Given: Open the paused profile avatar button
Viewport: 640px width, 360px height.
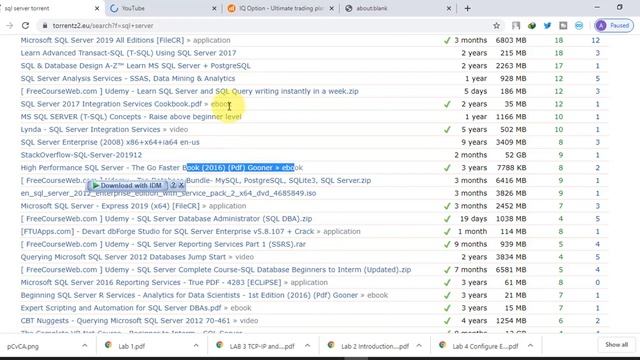Looking at the screenshot, I should (x=614, y=26).
